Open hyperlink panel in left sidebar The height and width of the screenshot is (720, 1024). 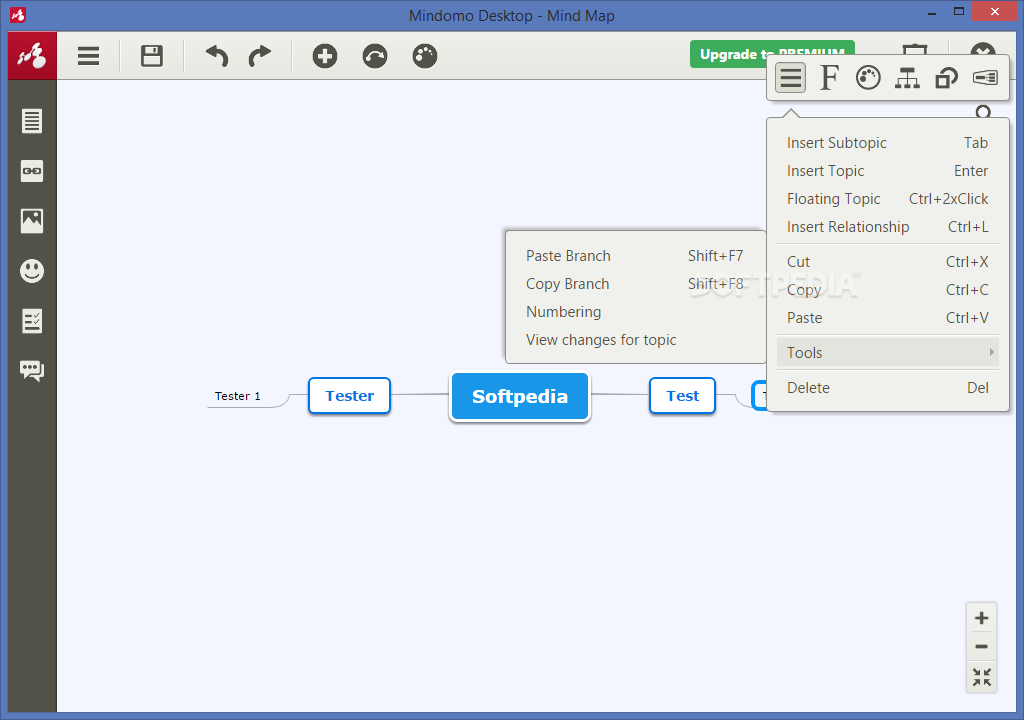(x=32, y=171)
